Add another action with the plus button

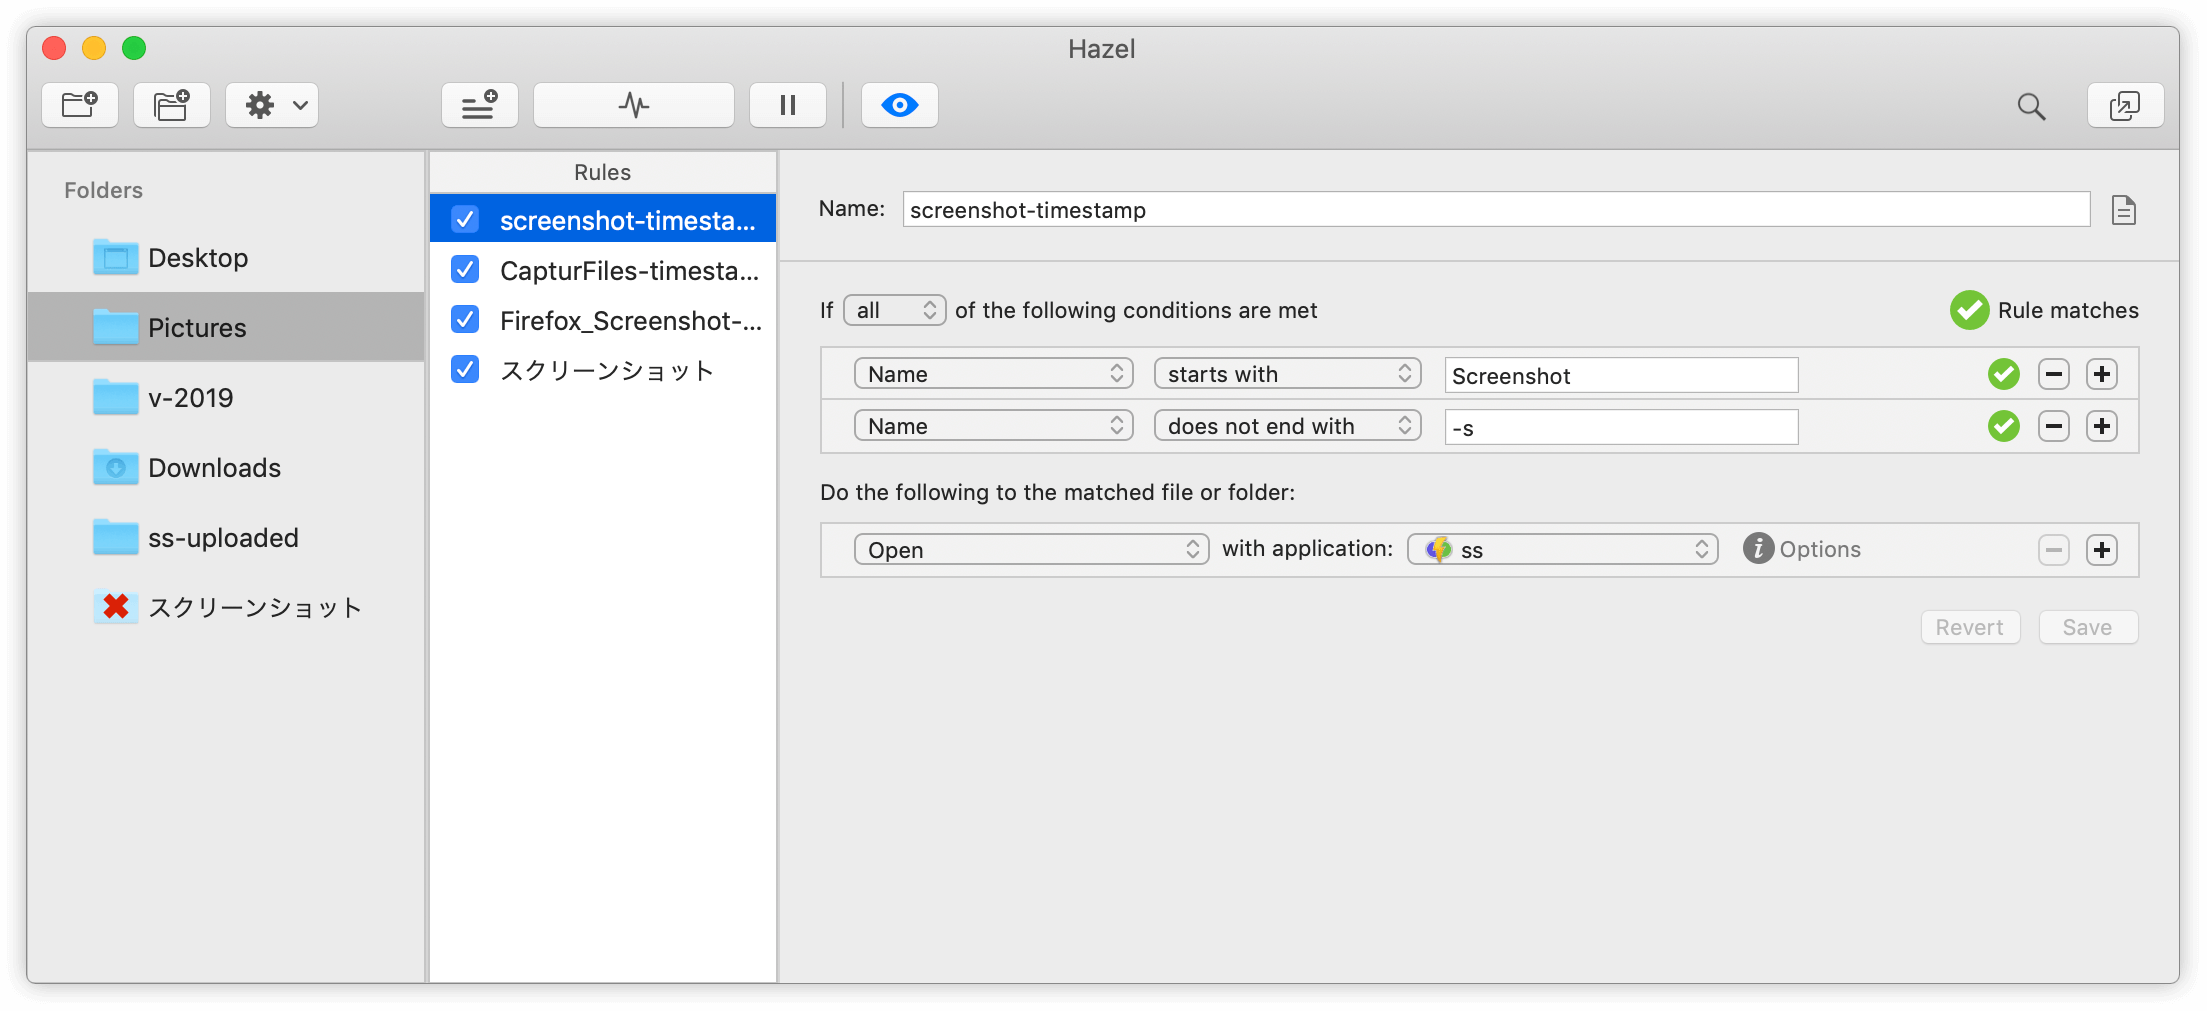click(2102, 550)
